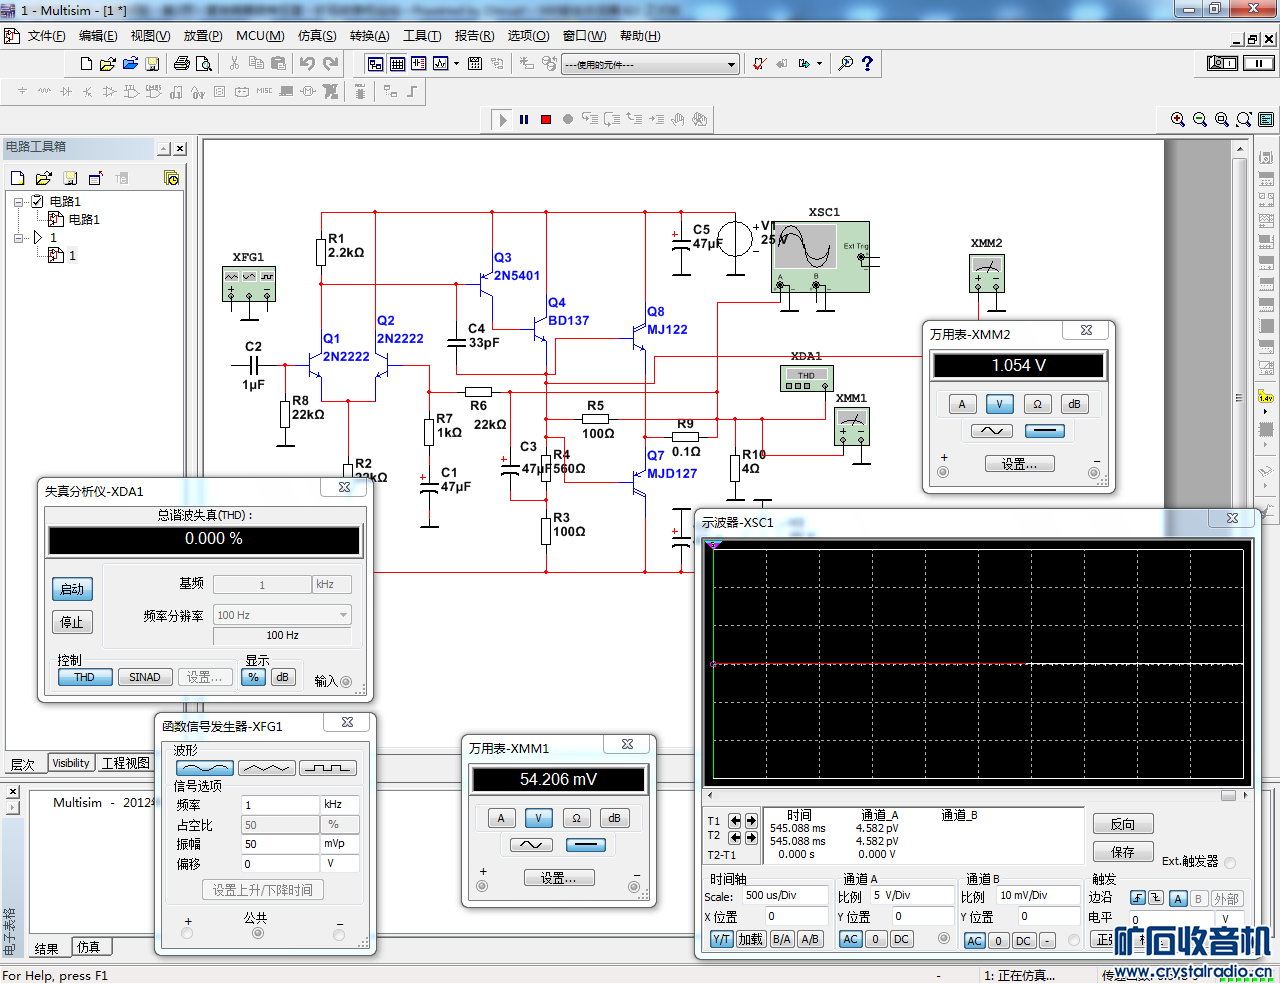The image size is (1280, 984).
Task: Click the new file icon in circuit toolbox
Action: (17, 178)
